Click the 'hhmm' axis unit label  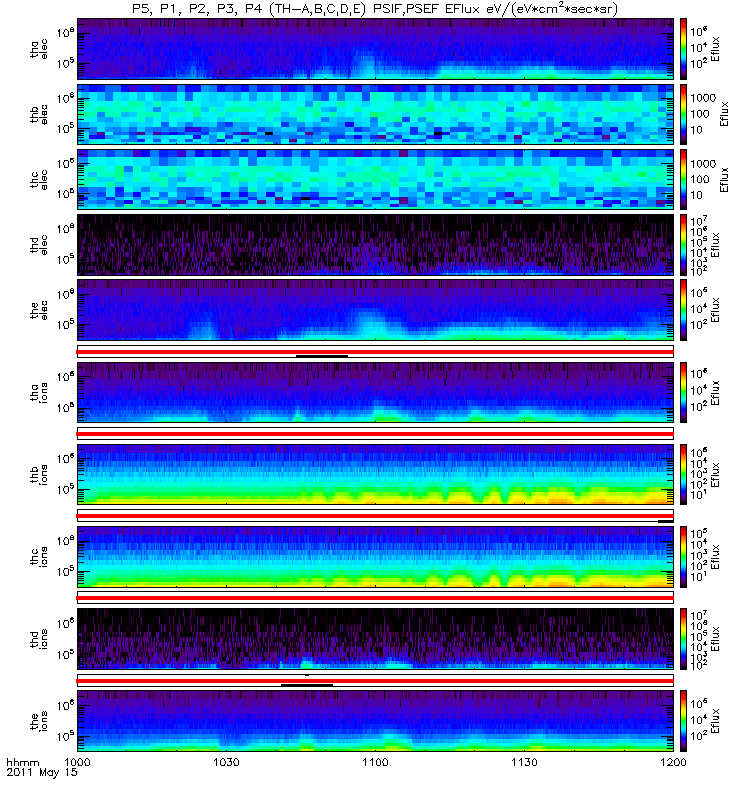click(23, 763)
